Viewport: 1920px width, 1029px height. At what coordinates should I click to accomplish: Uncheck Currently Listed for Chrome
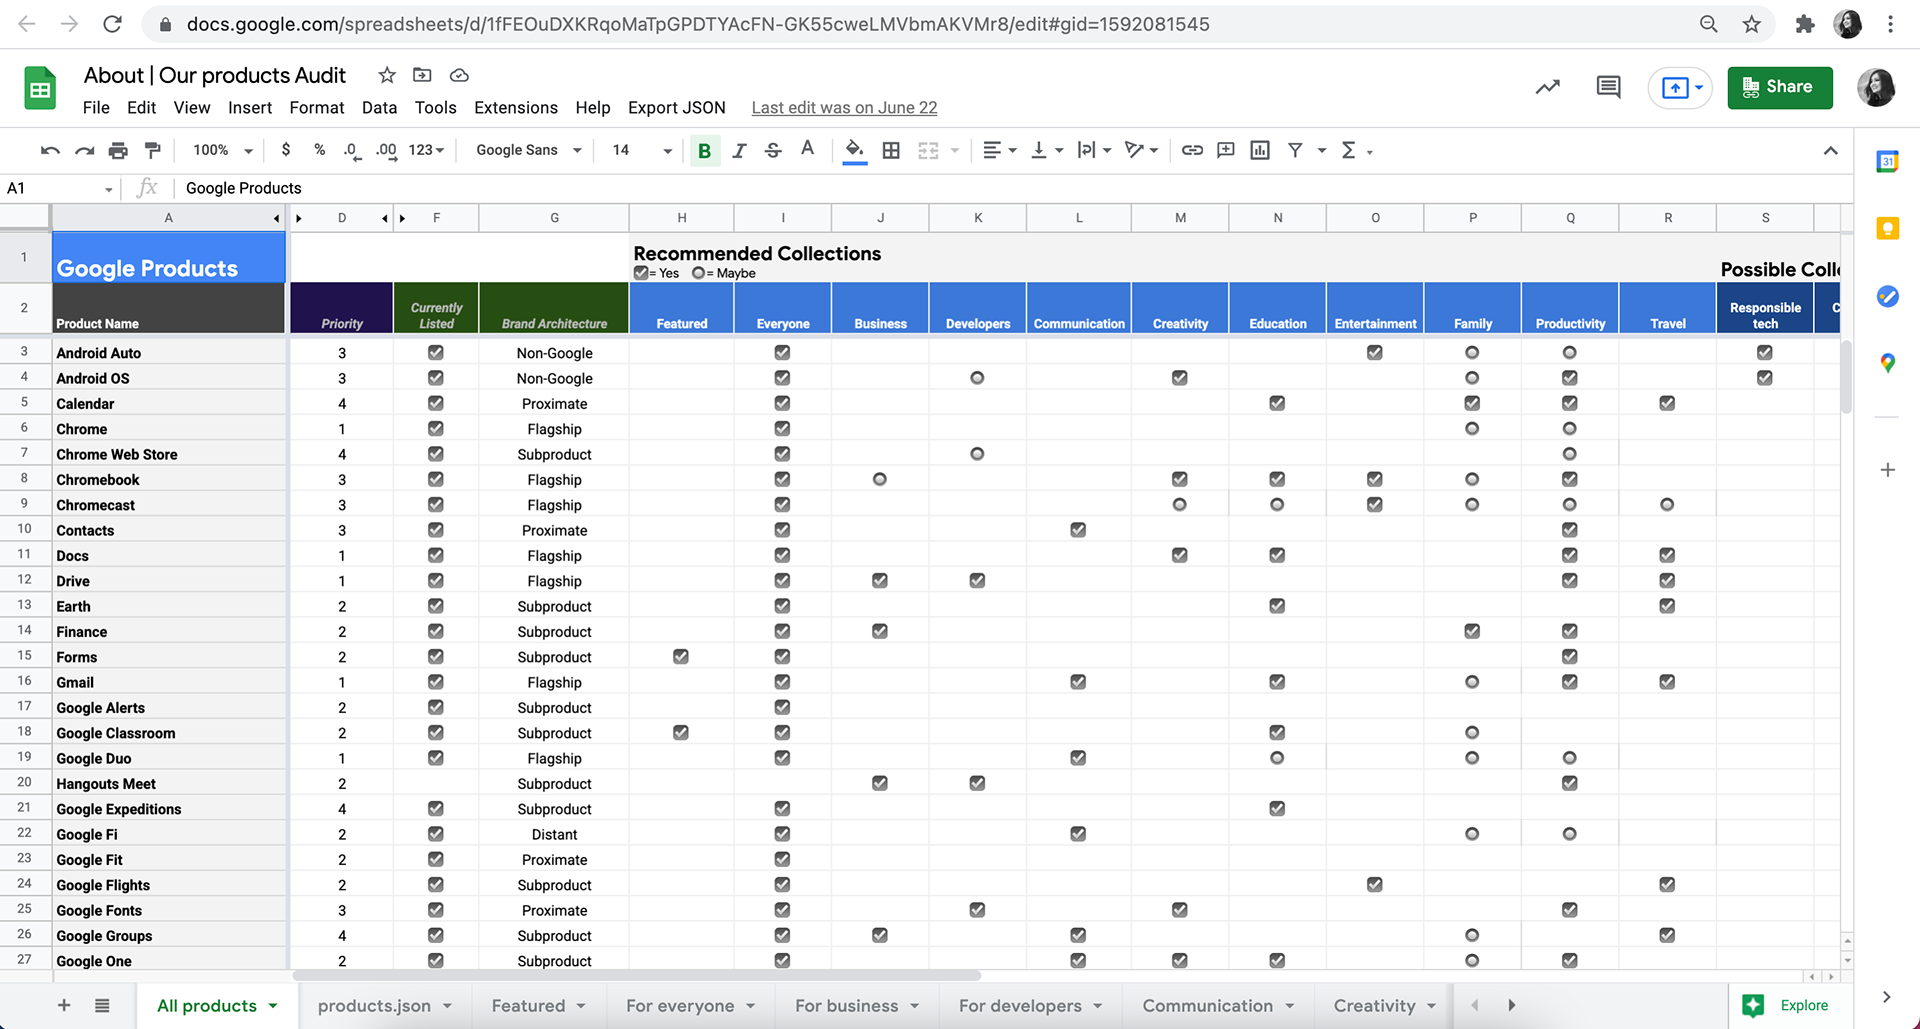tap(436, 428)
